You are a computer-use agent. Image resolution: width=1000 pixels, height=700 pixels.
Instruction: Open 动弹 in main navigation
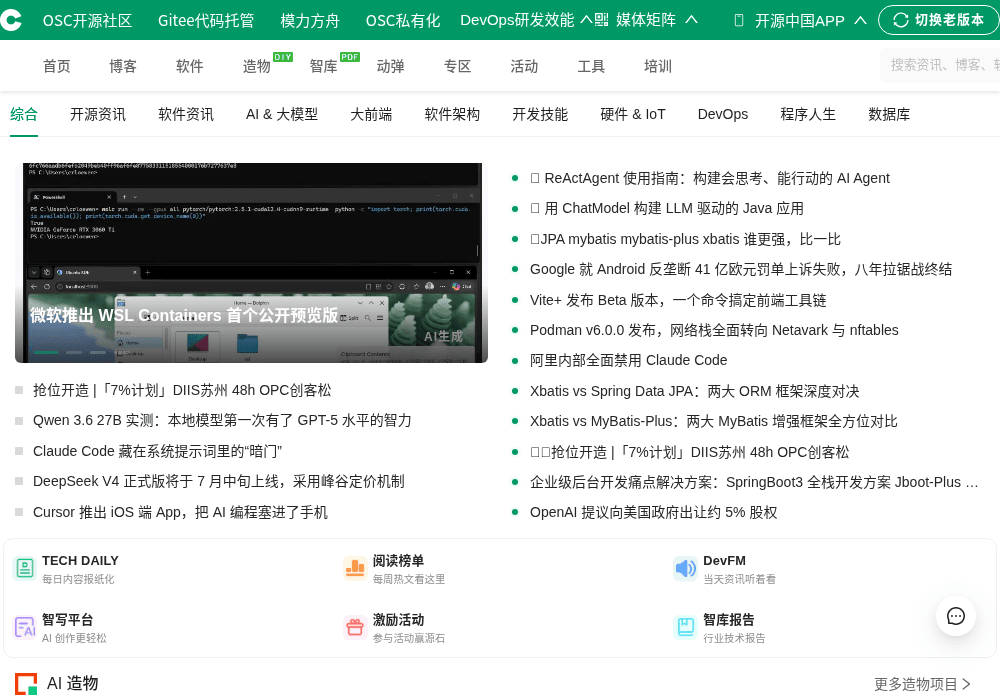390,66
